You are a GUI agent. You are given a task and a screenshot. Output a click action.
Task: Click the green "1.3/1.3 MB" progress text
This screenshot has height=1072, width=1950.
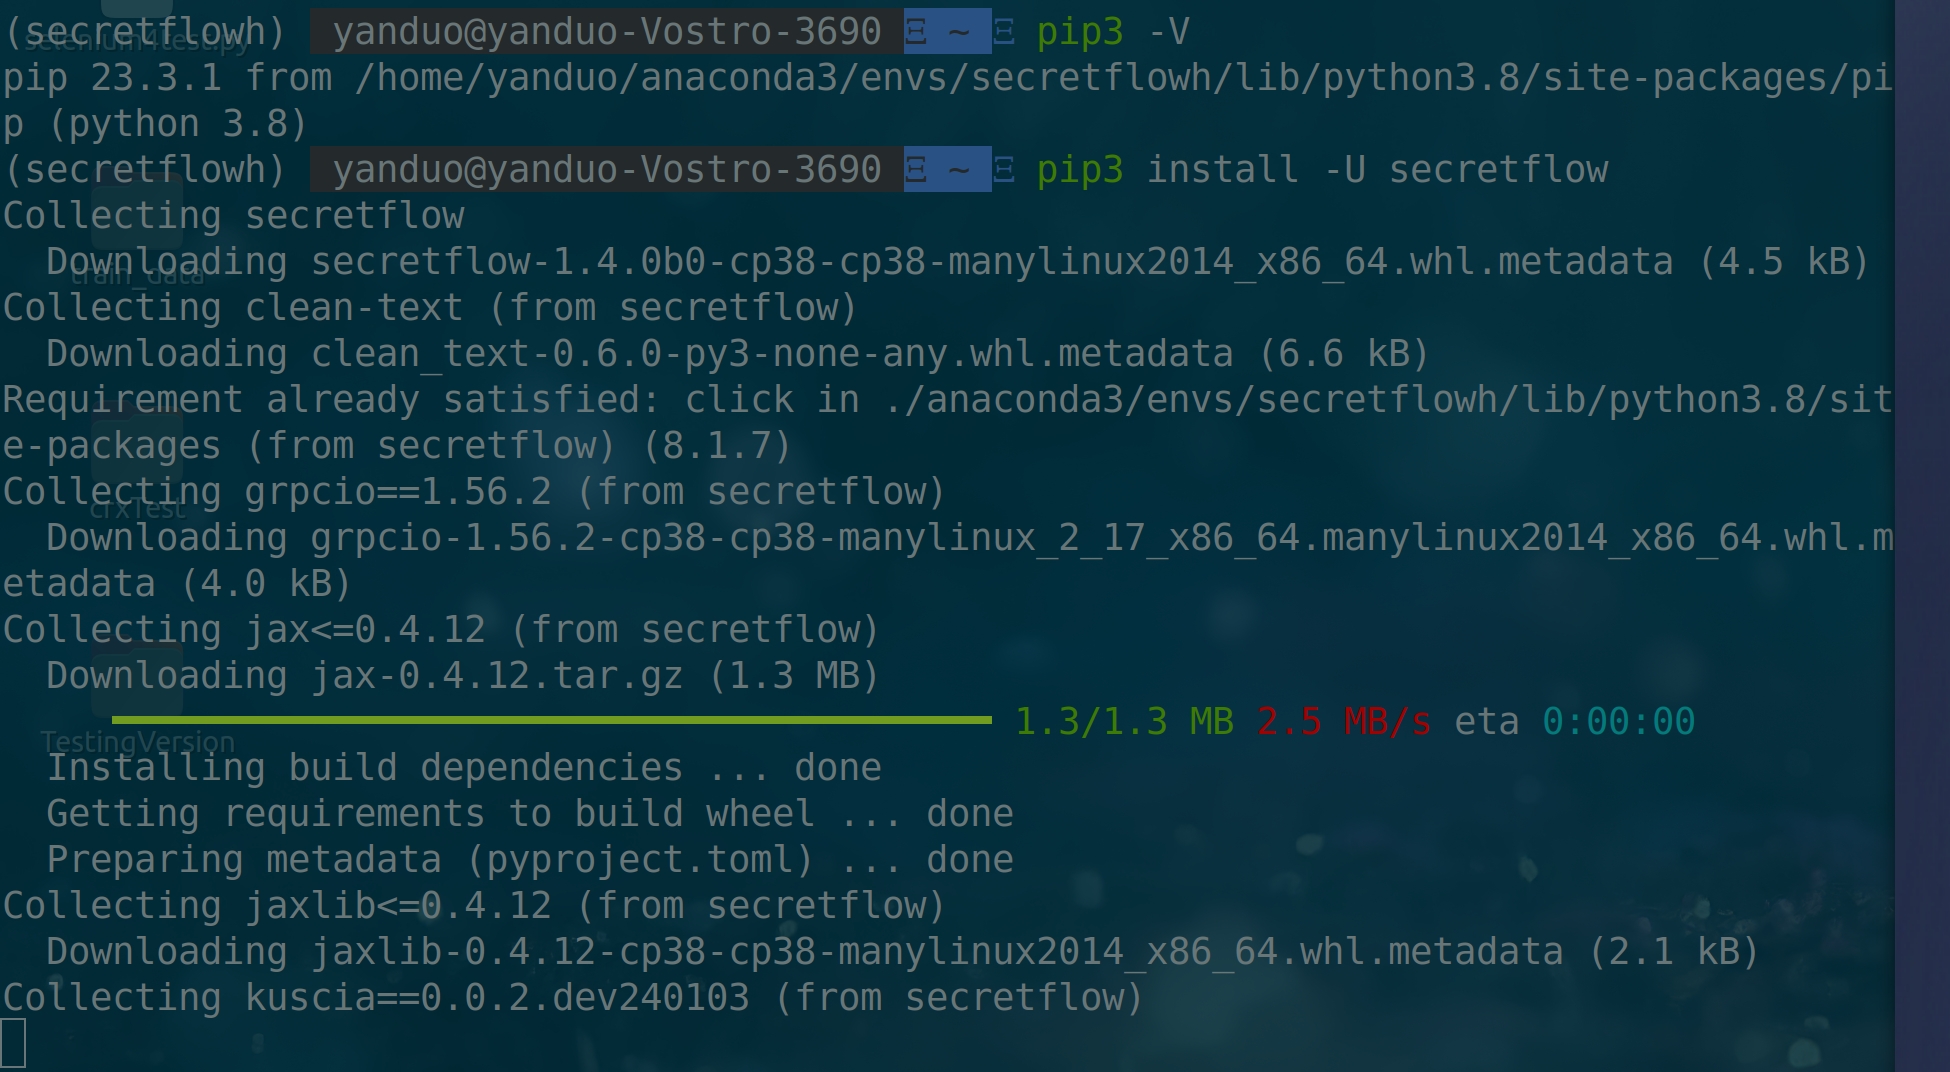tap(1124, 721)
